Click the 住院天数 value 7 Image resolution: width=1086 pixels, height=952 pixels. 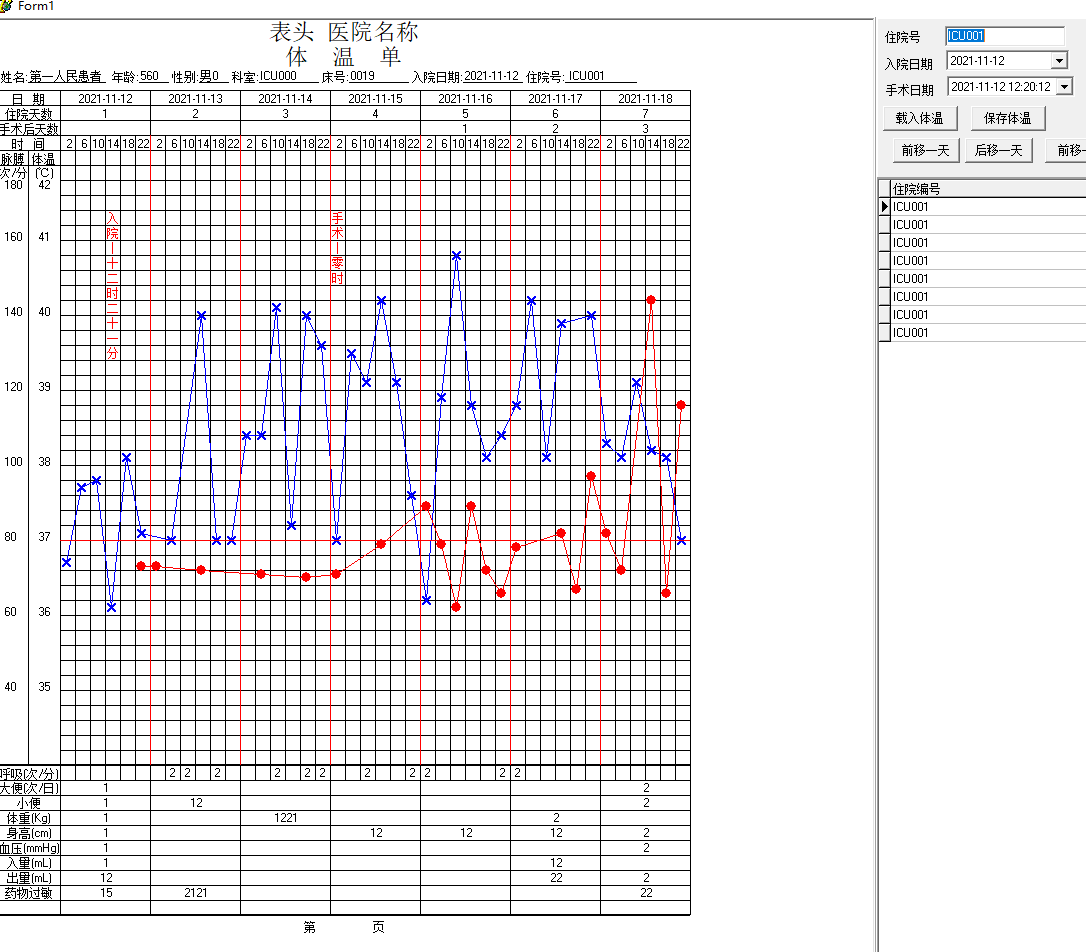pyautogui.click(x=646, y=114)
